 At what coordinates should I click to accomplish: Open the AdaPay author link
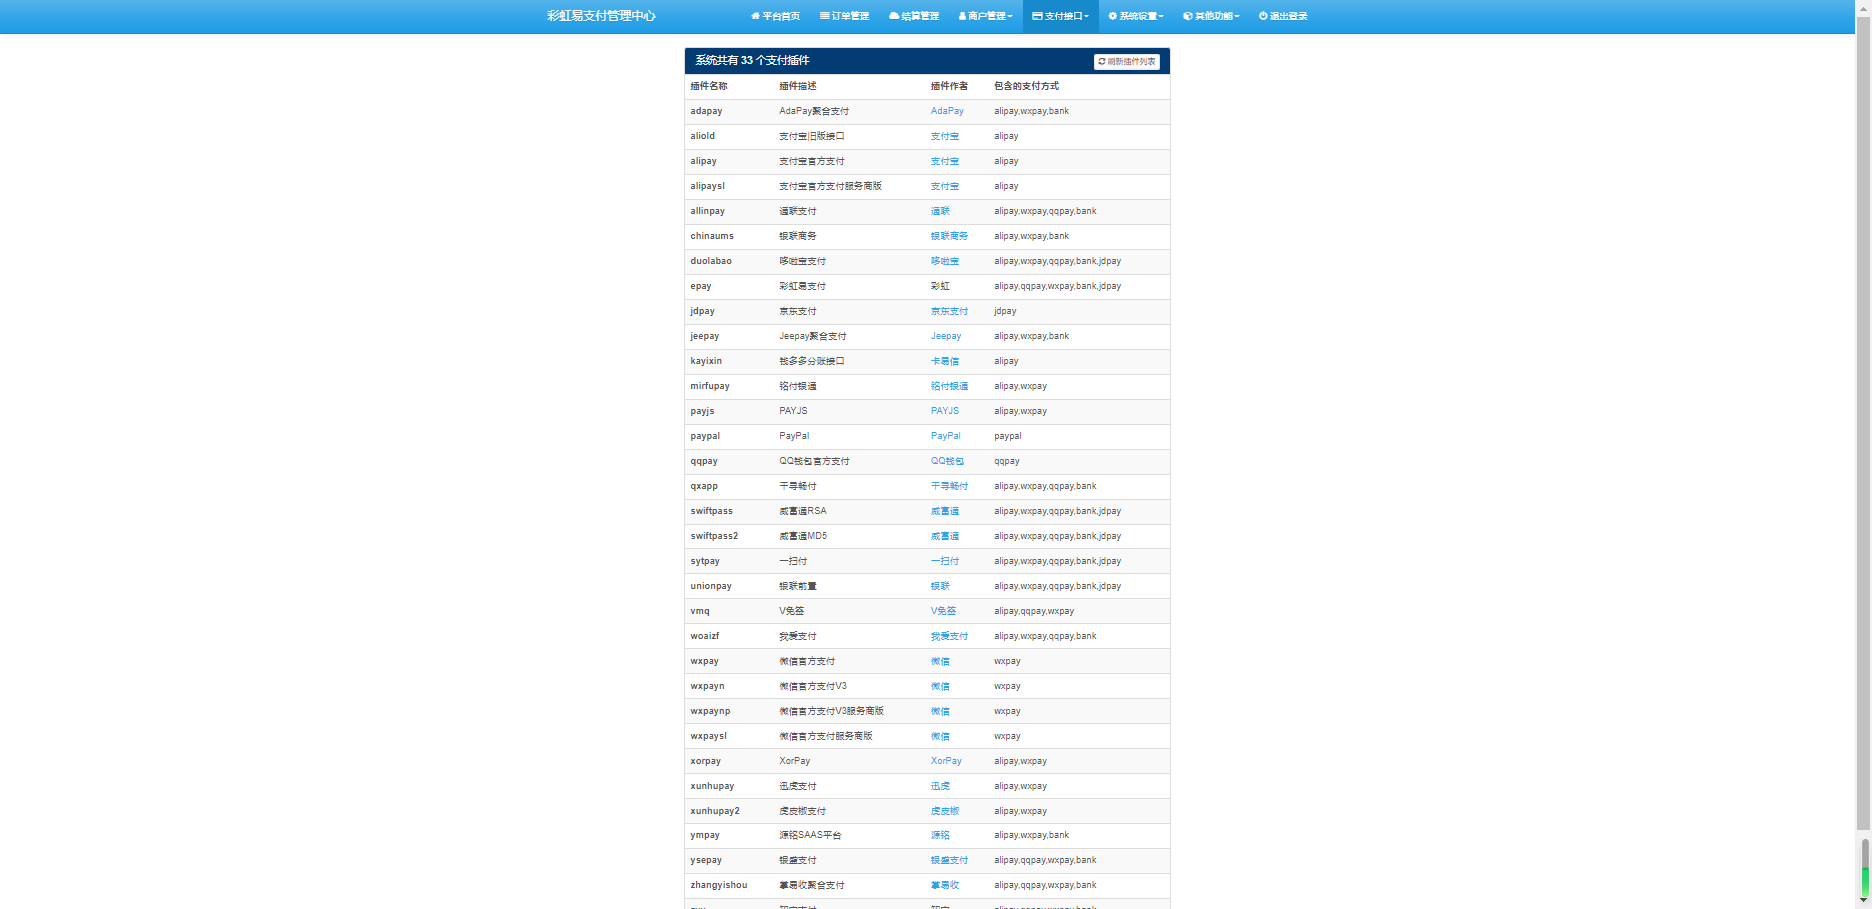point(947,111)
